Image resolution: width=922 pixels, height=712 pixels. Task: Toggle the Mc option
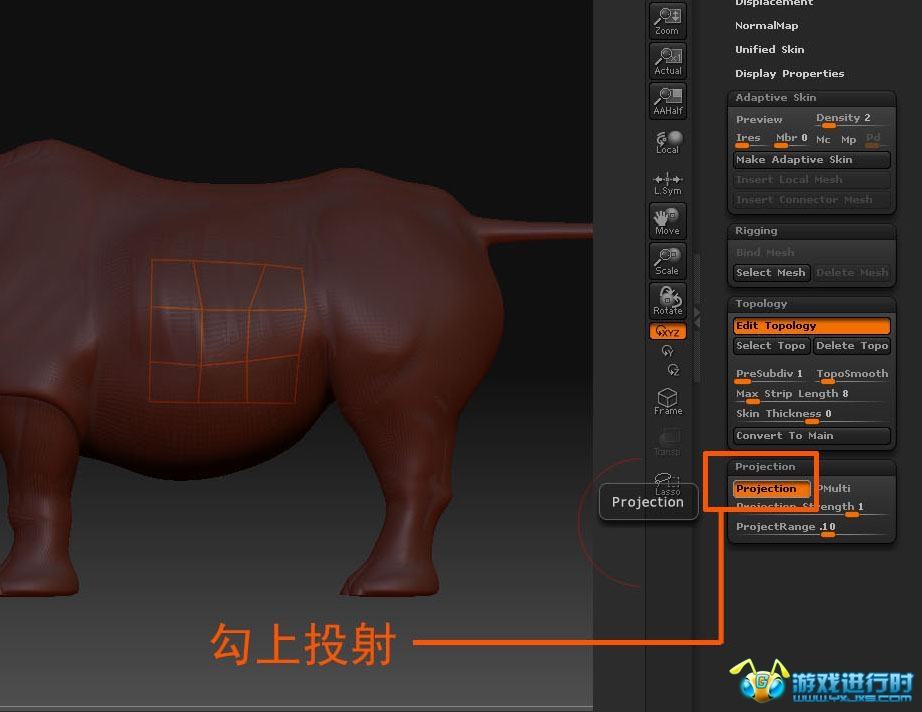(823, 140)
